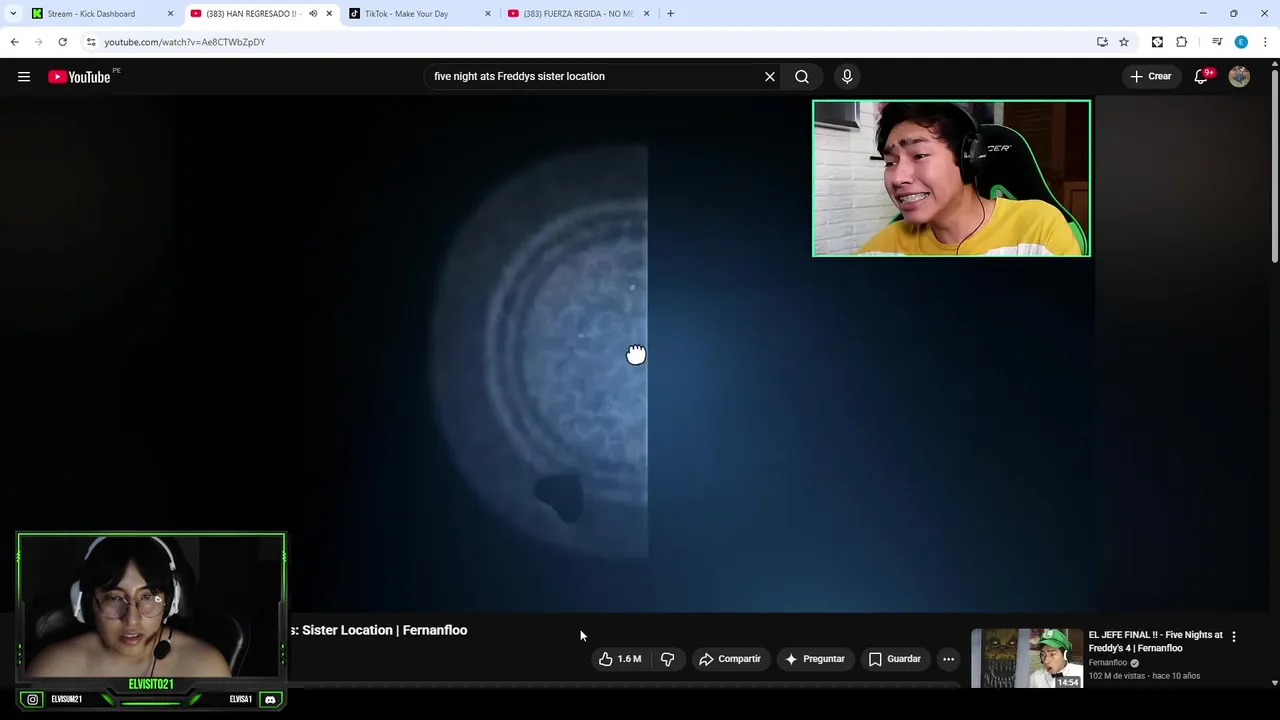
Task: Open EL JEFE FINAL video title link
Action: 1156,641
